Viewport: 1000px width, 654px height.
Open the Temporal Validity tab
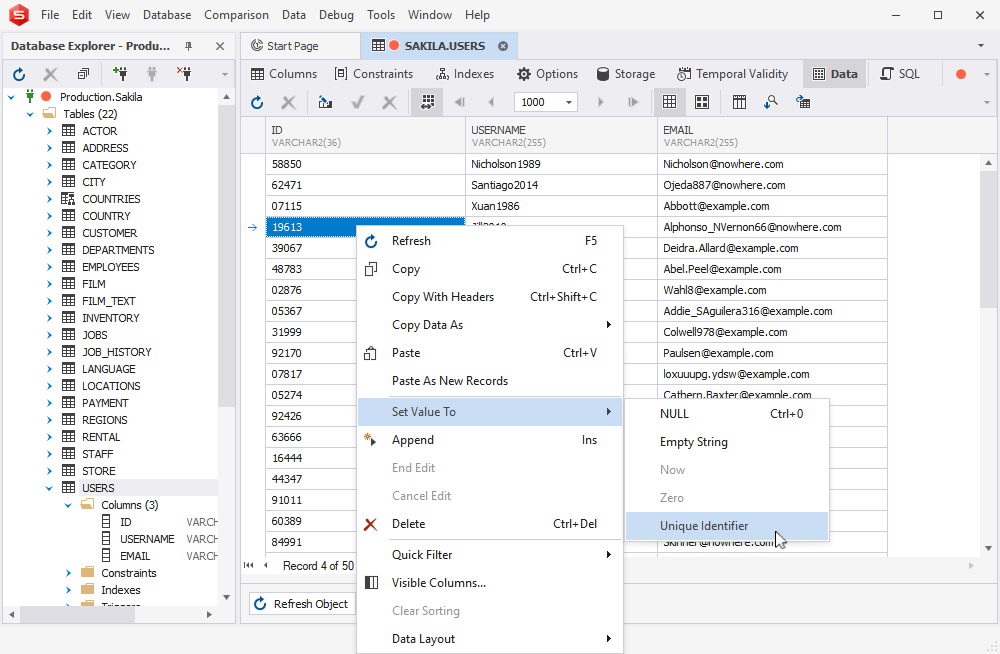pyautogui.click(x=732, y=74)
